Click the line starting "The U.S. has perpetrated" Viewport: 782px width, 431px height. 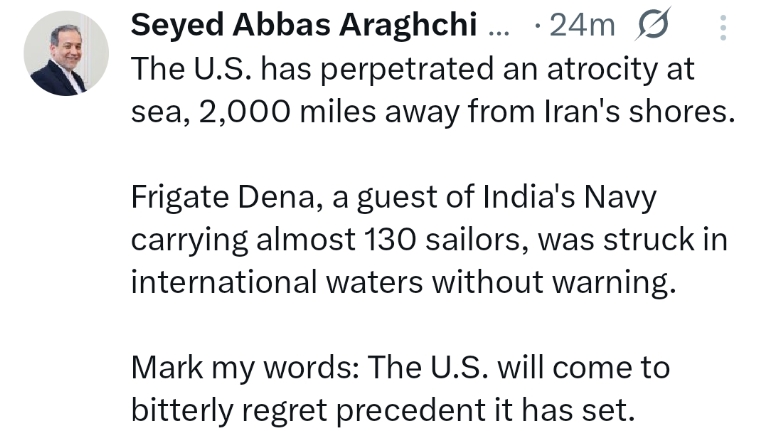412,70
